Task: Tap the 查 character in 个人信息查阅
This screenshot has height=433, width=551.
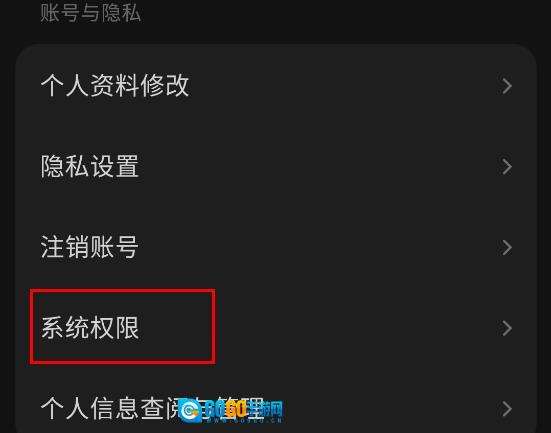Action: click(152, 409)
